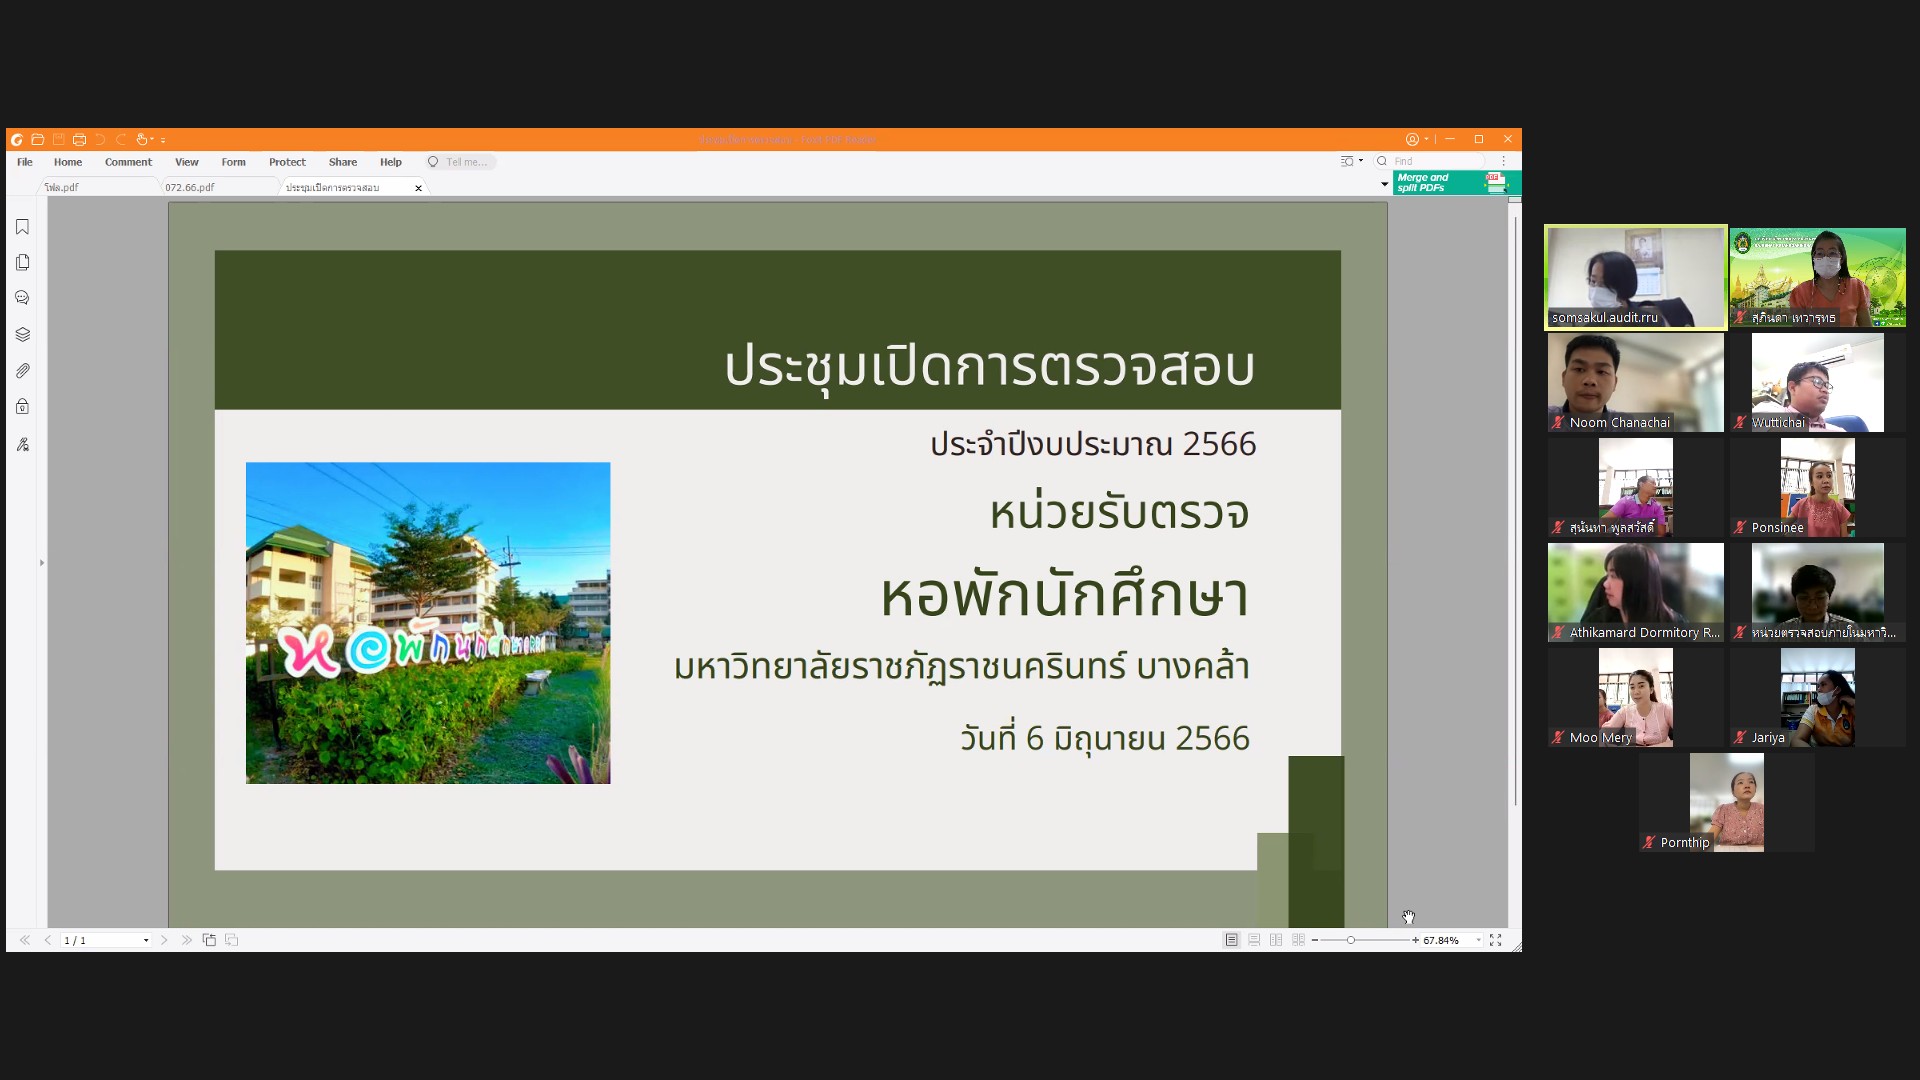The height and width of the screenshot is (1080, 1920).
Task: Open the Attachments paperclip panel icon
Action: tap(22, 370)
